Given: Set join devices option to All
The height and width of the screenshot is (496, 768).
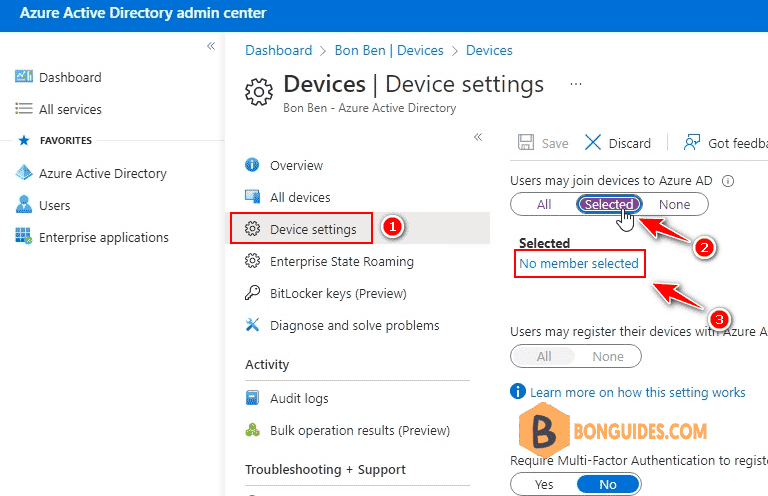Looking at the screenshot, I should (544, 204).
